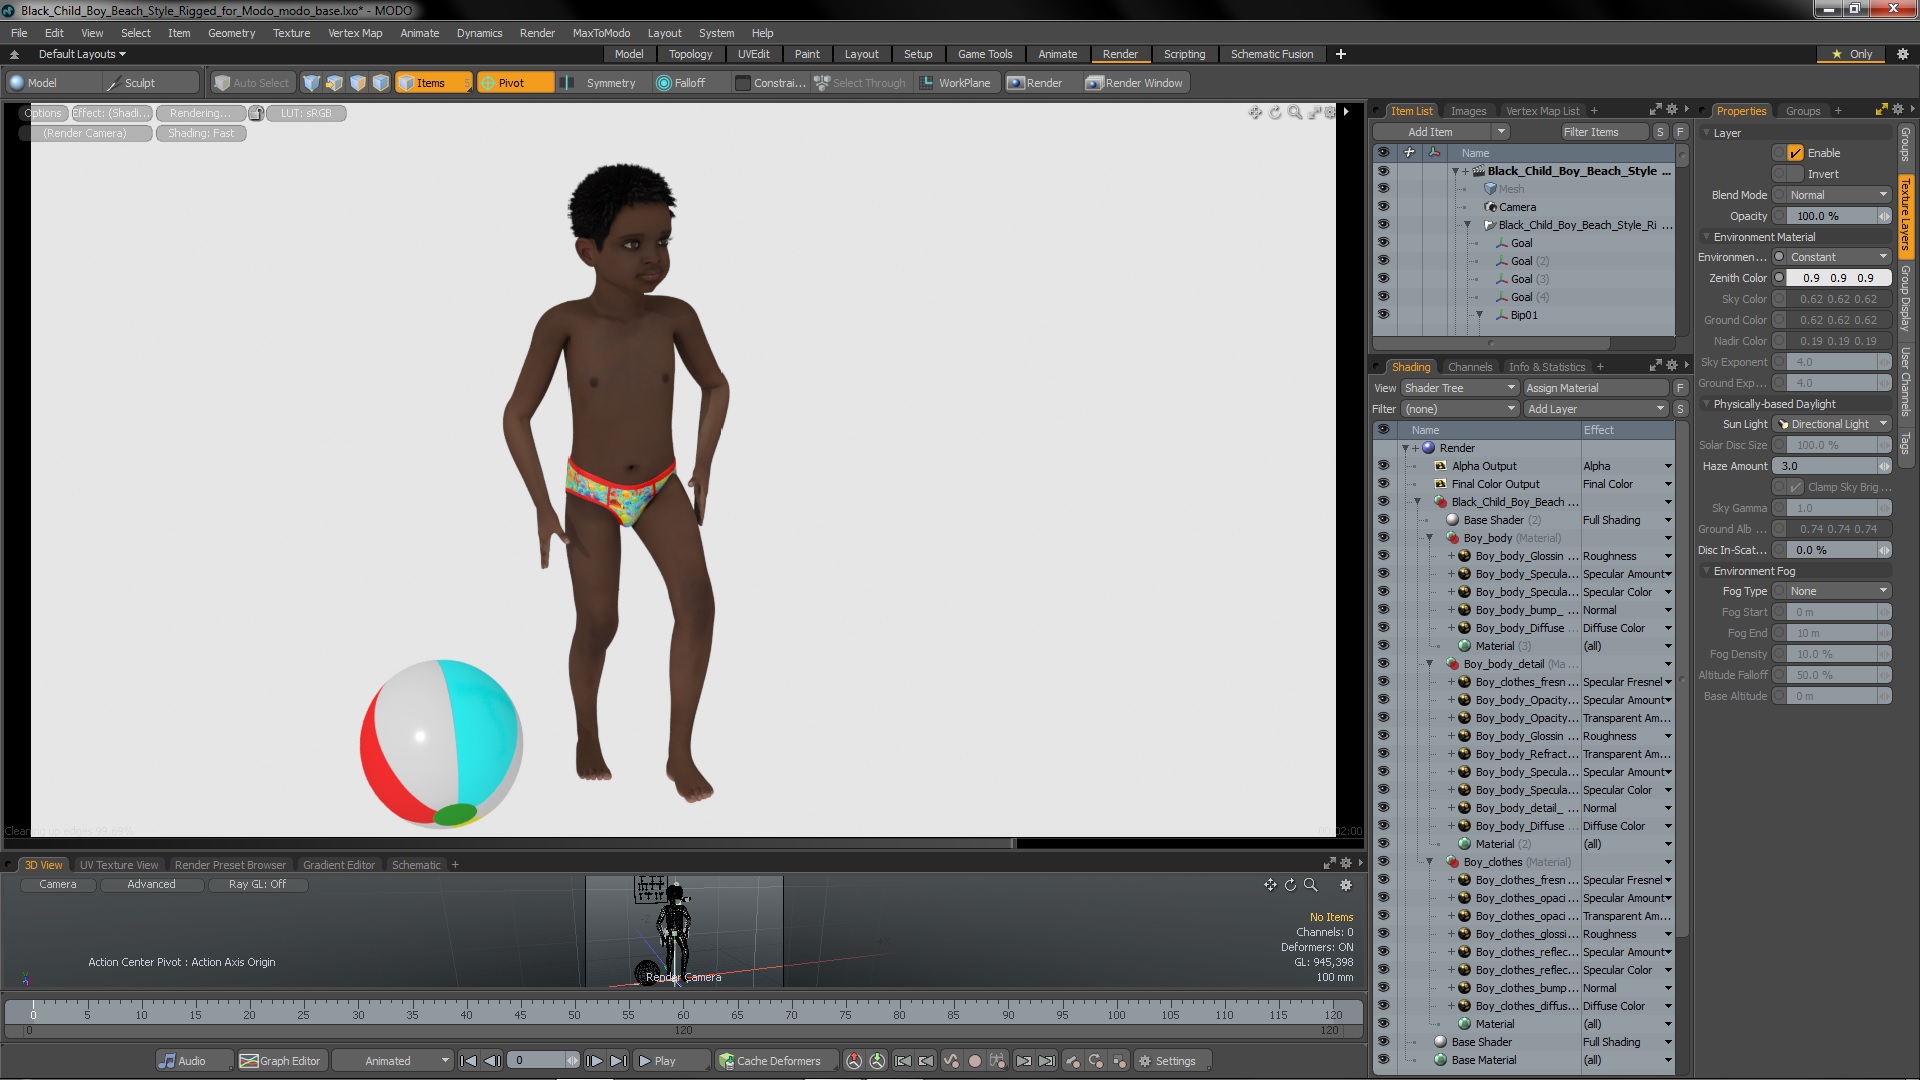The height and width of the screenshot is (1080, 1920).
Task: Click the Play button
Action: pyautogui.click(x=671, y=1061)
